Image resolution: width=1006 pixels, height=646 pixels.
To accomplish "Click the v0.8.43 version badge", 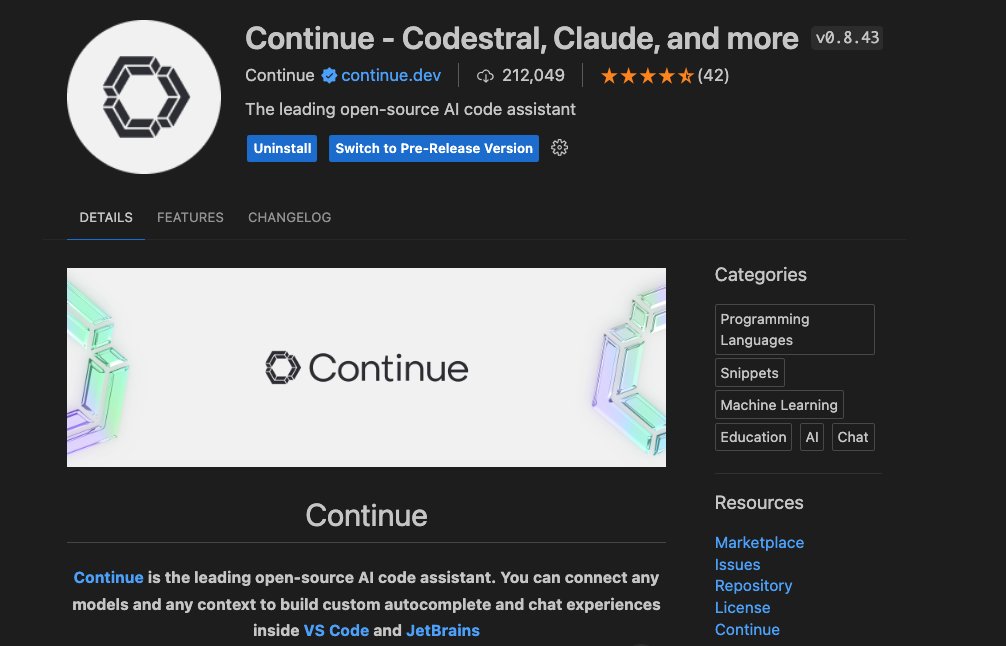I will pyautogui.click(x=847, y=38).
